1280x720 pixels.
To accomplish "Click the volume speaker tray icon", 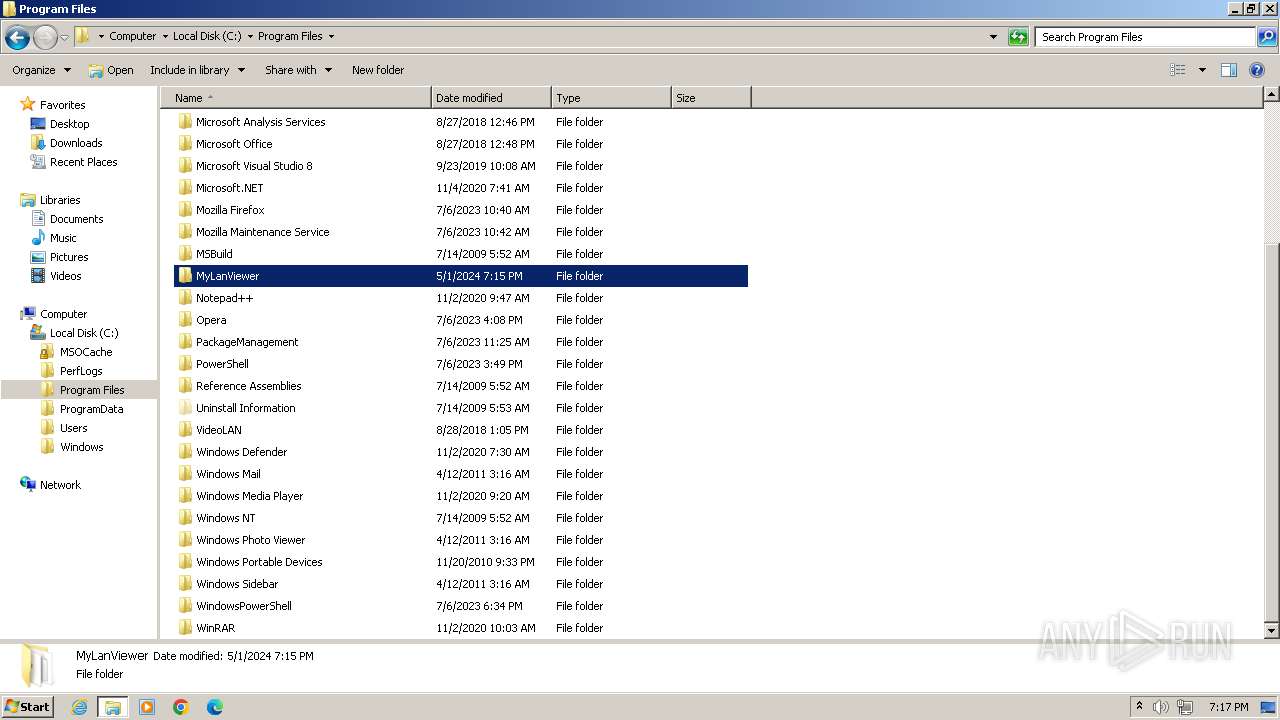I will (x=1161, y=707).
